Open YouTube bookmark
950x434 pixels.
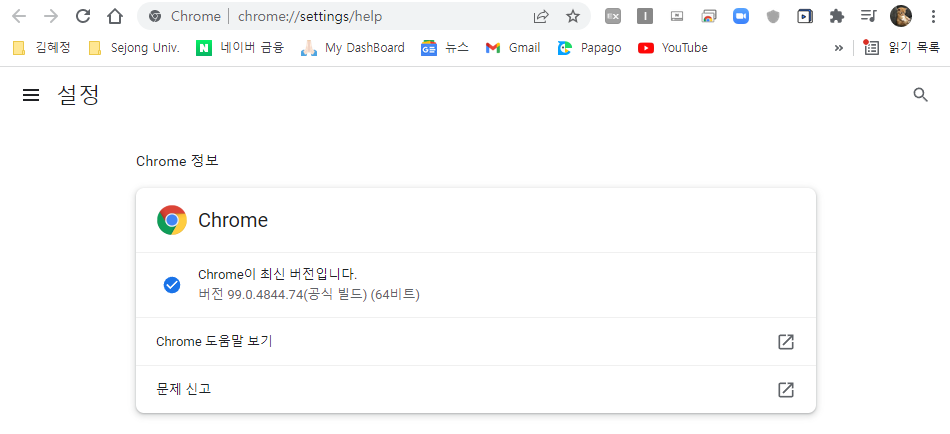point(673,48)
